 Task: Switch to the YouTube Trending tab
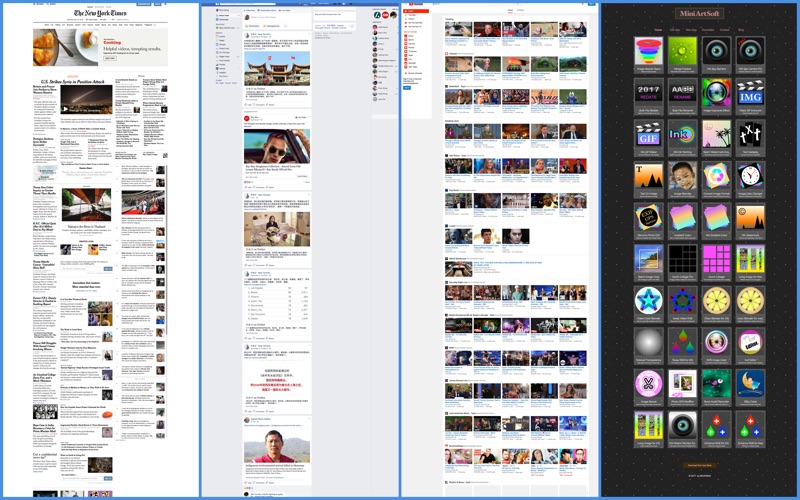point(519,9)
